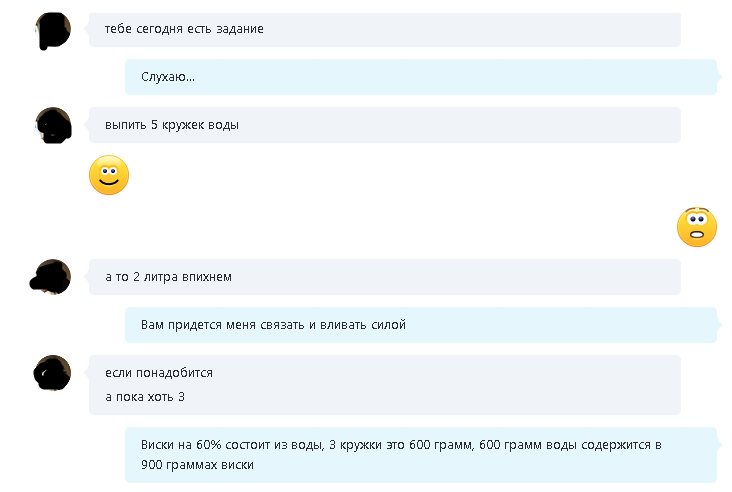Select the line "если понадобится"
Screen dimensions: 732x492
(159, 373)
